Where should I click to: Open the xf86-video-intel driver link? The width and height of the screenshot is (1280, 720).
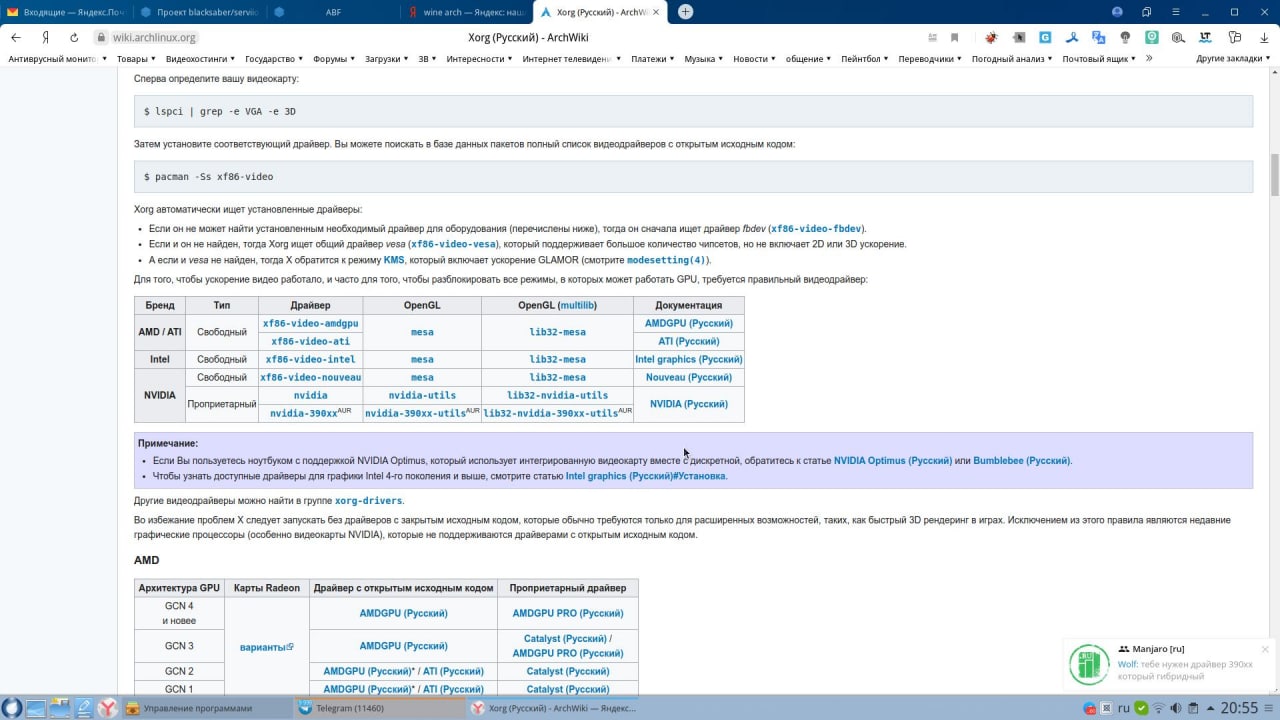(310, 359)
